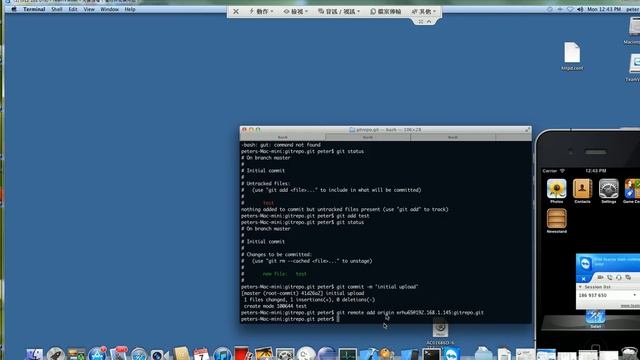Screen dimensions: 640x360
Task: Open the httpd.conf file on the desktop
Action: pos(572,56)
